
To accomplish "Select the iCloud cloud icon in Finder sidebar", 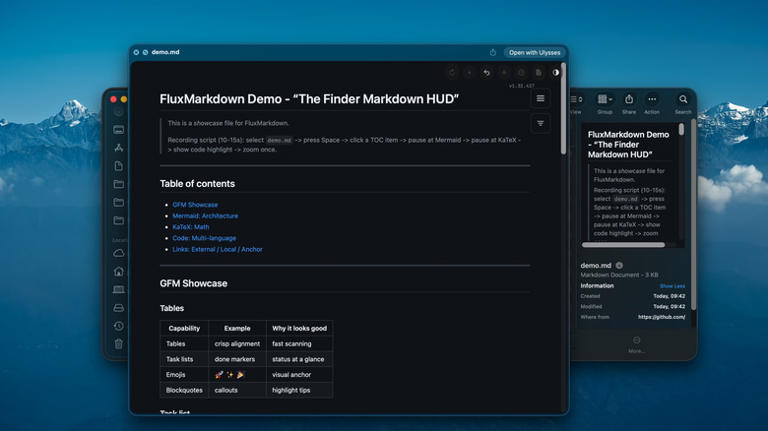I will [119, 253].
